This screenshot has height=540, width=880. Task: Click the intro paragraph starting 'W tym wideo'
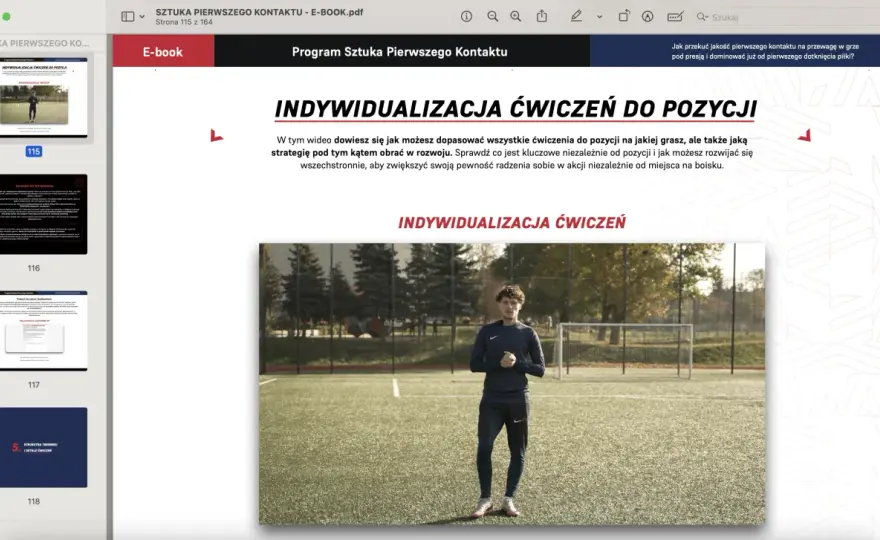tap(512, 152)
